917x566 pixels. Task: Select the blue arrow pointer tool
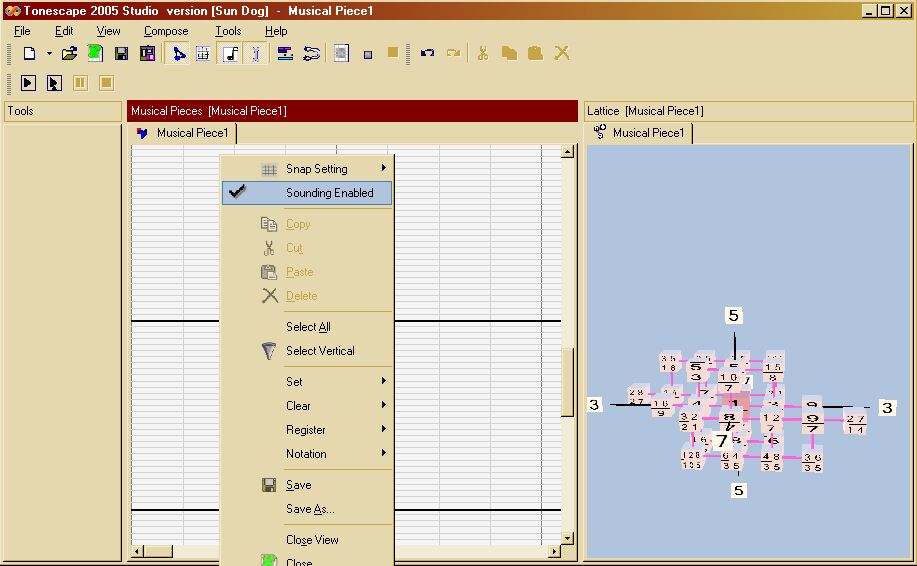(178, 54)
